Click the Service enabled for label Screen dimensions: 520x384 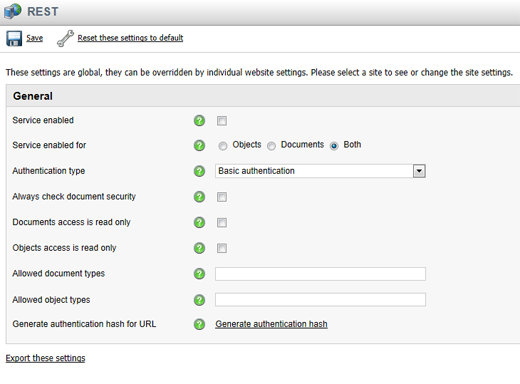click(x=49, y=145)
